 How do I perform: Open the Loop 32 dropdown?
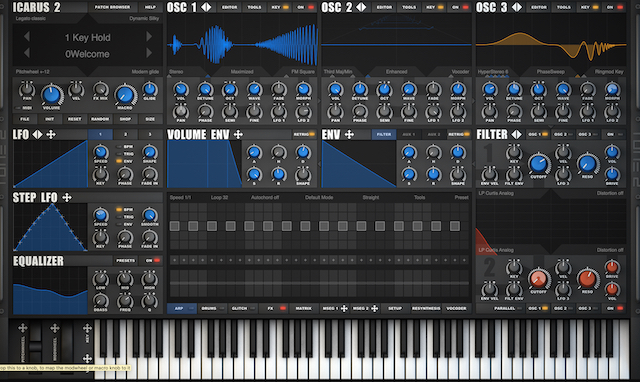tap(219, 197)
